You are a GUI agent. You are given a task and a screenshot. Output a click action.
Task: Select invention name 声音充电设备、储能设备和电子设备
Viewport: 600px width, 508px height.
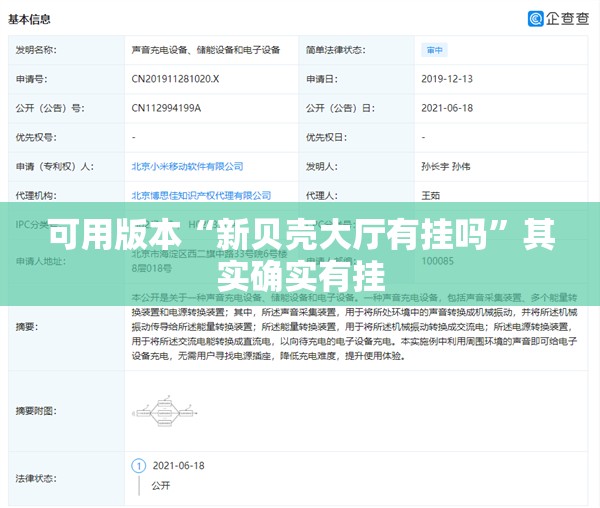[x=206, y=50]
